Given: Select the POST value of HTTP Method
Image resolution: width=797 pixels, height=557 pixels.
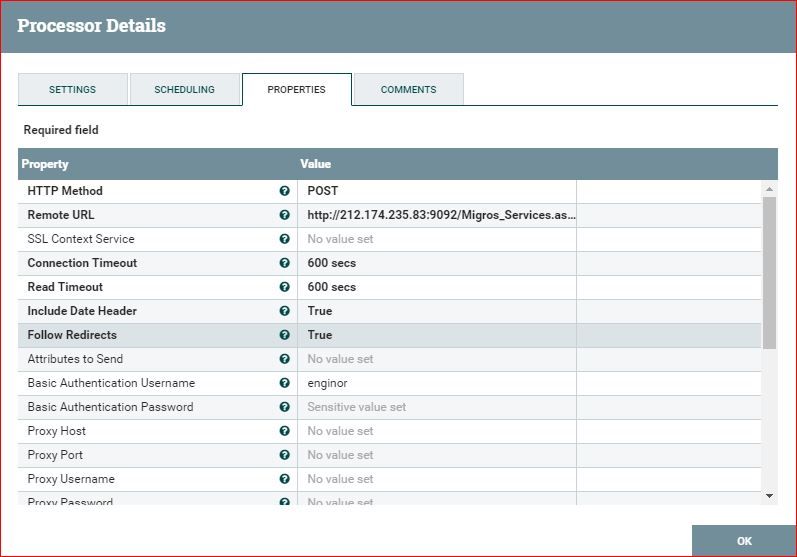Looking at the screenshot, I should tap(323, 191).
